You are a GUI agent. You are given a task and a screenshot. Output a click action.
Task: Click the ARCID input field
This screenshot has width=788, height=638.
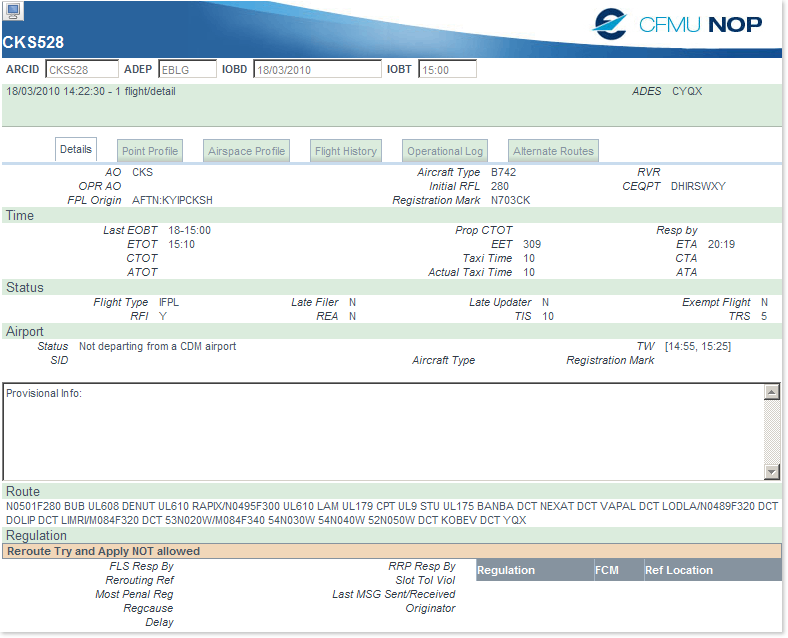tap(81, 70)
